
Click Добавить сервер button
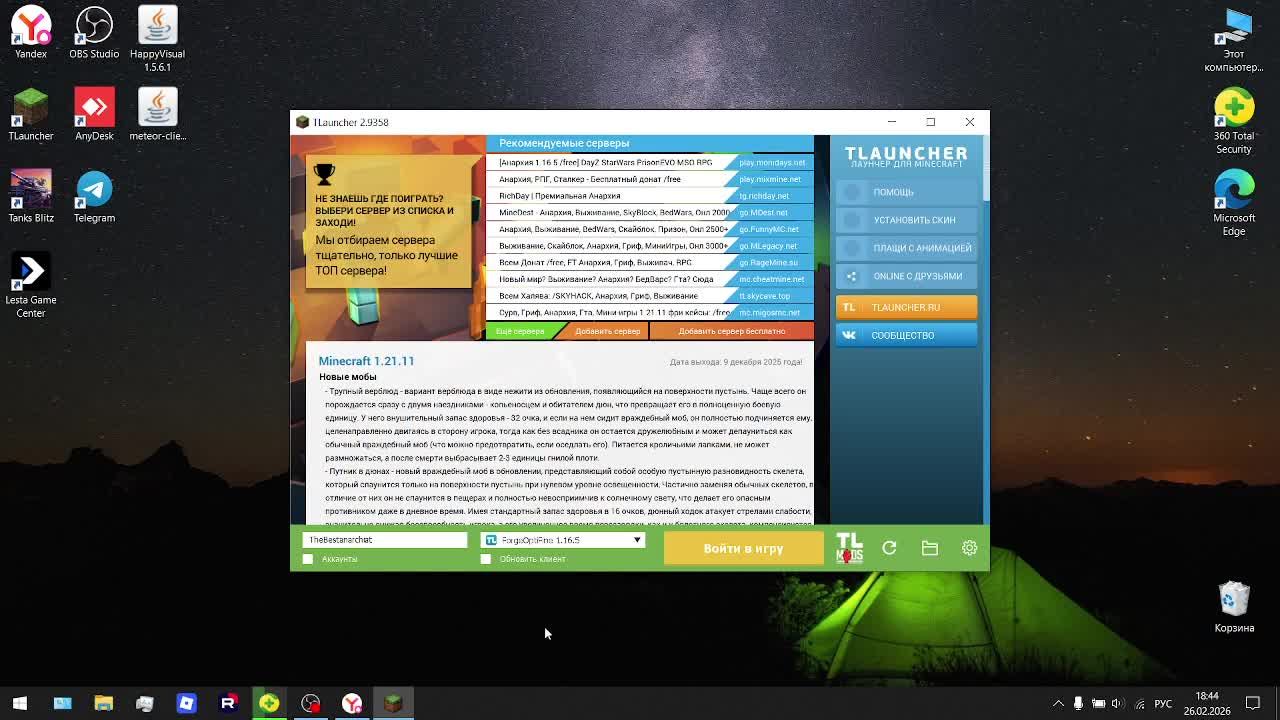coord(607,331)
